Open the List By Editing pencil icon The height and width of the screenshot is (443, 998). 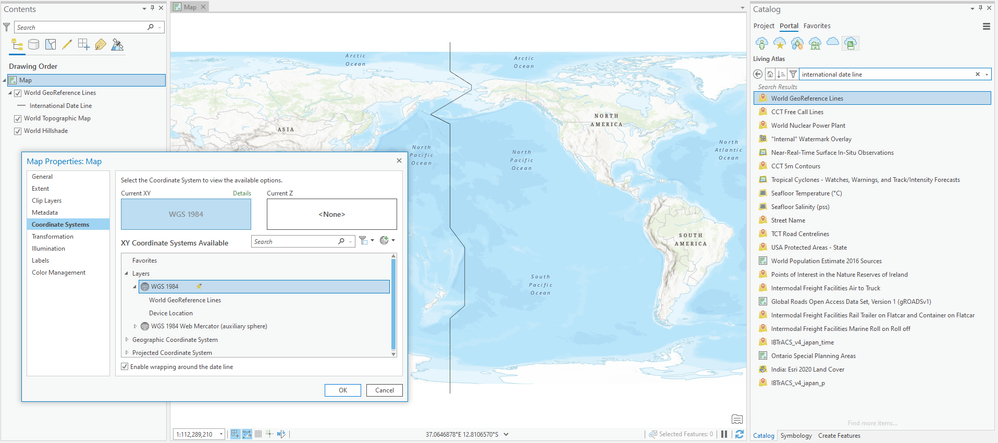point(67,45)
